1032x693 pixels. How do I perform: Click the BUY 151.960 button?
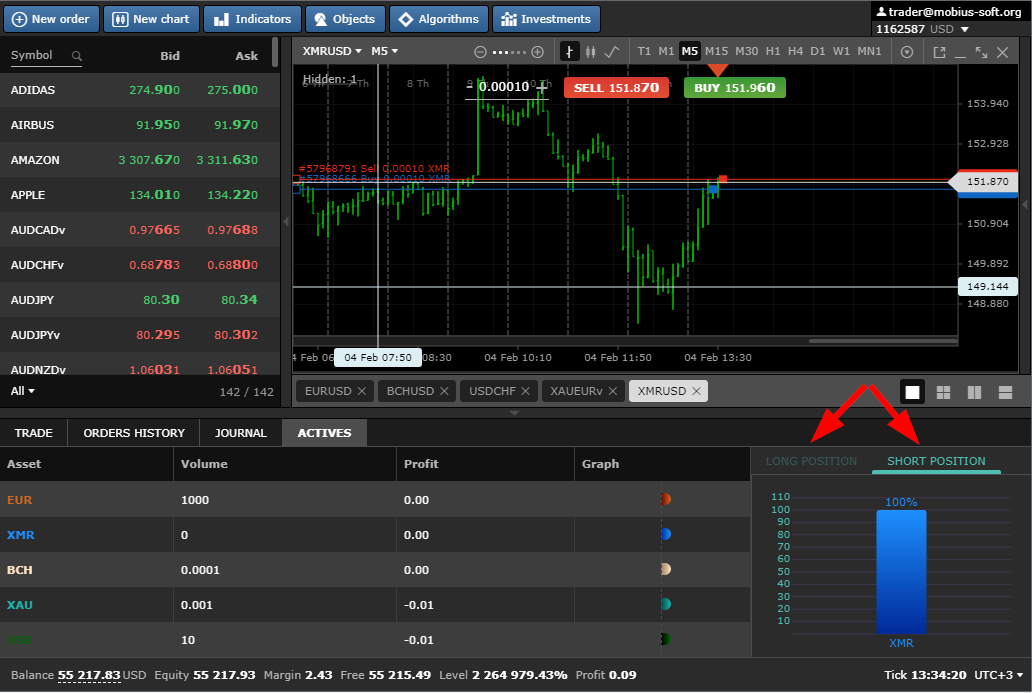[735, 88]
